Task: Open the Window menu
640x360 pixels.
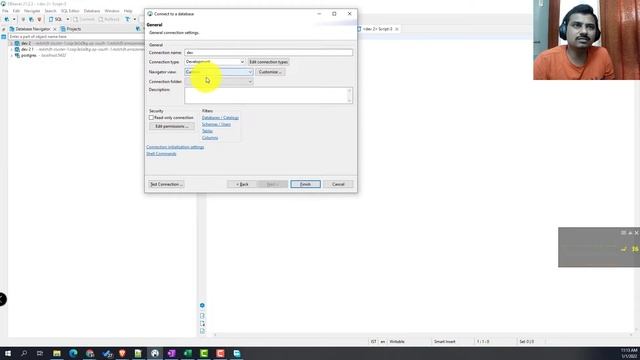Action: click(112, 11)
